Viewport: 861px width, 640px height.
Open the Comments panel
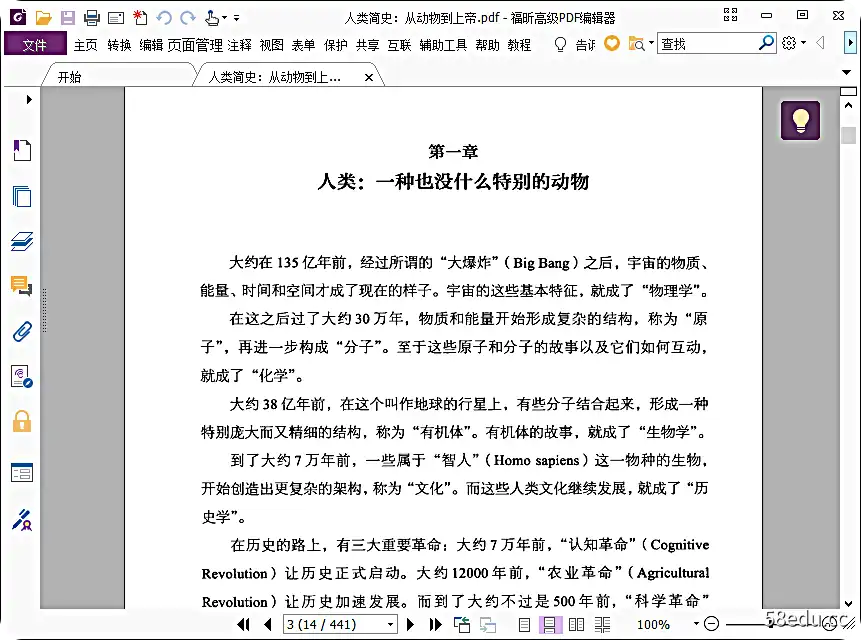pyautogui.click(x=22, y=285)
